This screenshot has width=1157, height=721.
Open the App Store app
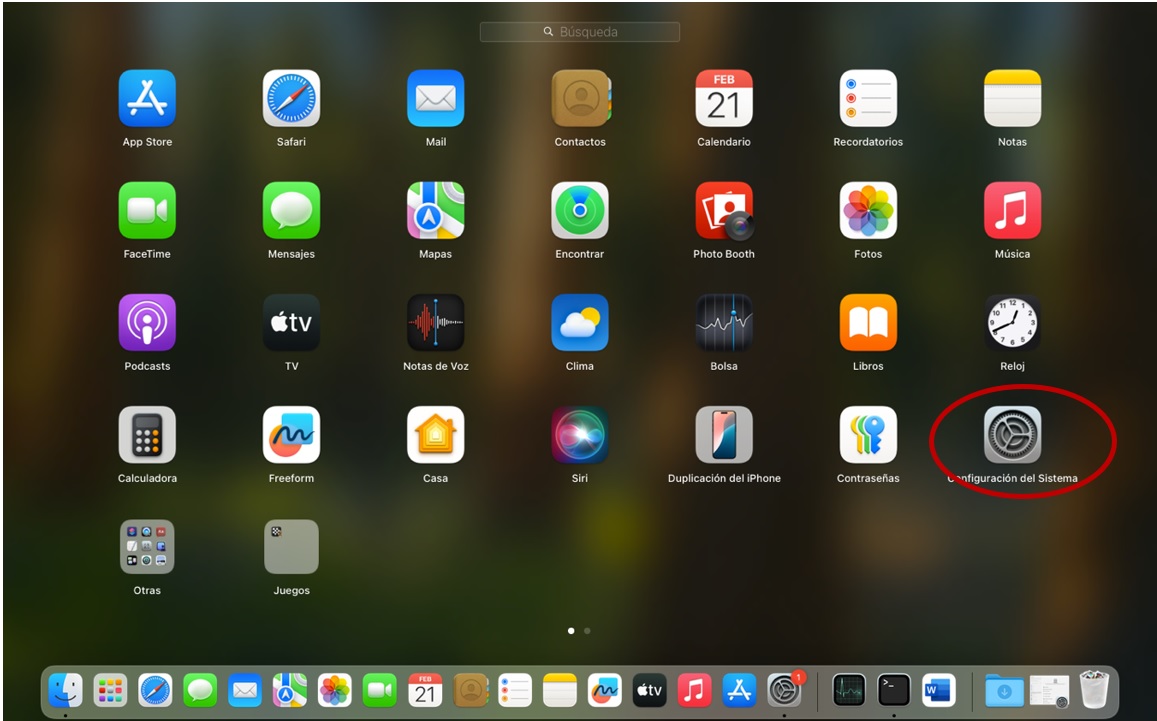coord(147,99)
